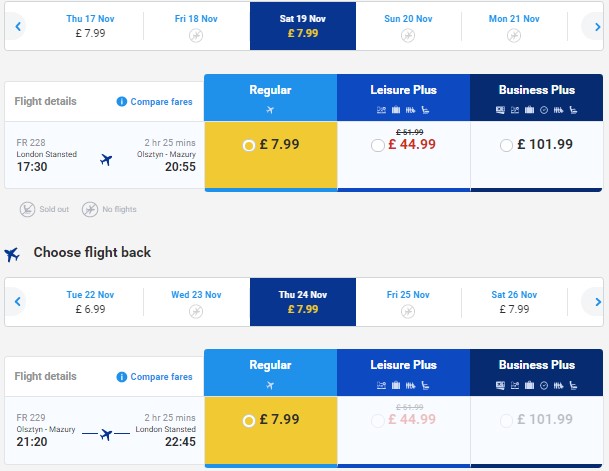Screen dimensions: 609x471
Task: Open Compare fares link for return flight
Action: (161, 377)
